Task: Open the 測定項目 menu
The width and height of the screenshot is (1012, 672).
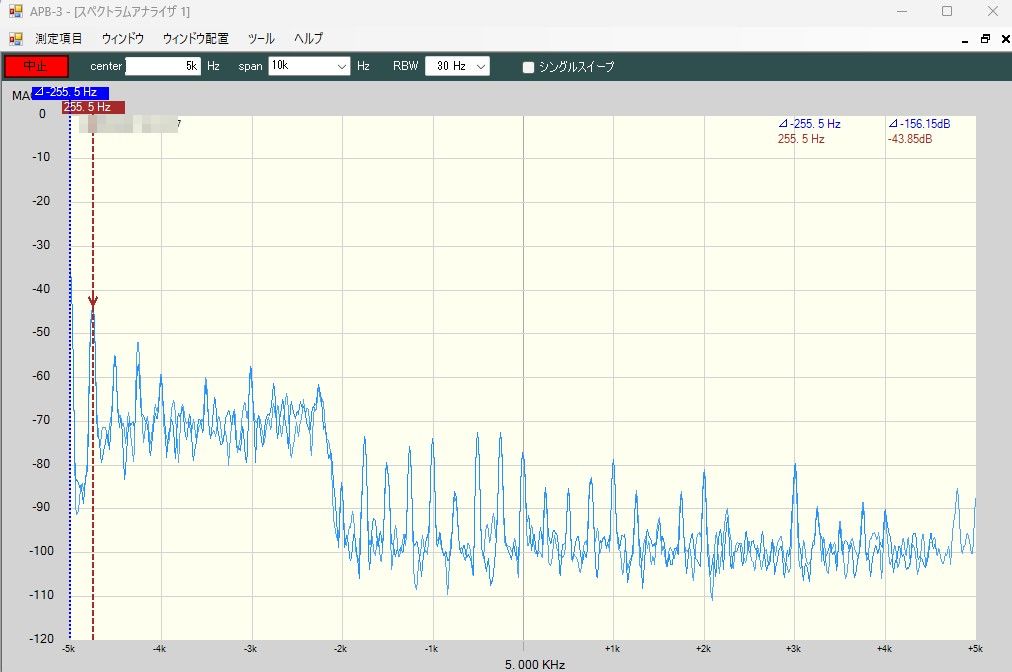Action: (59, 39)
